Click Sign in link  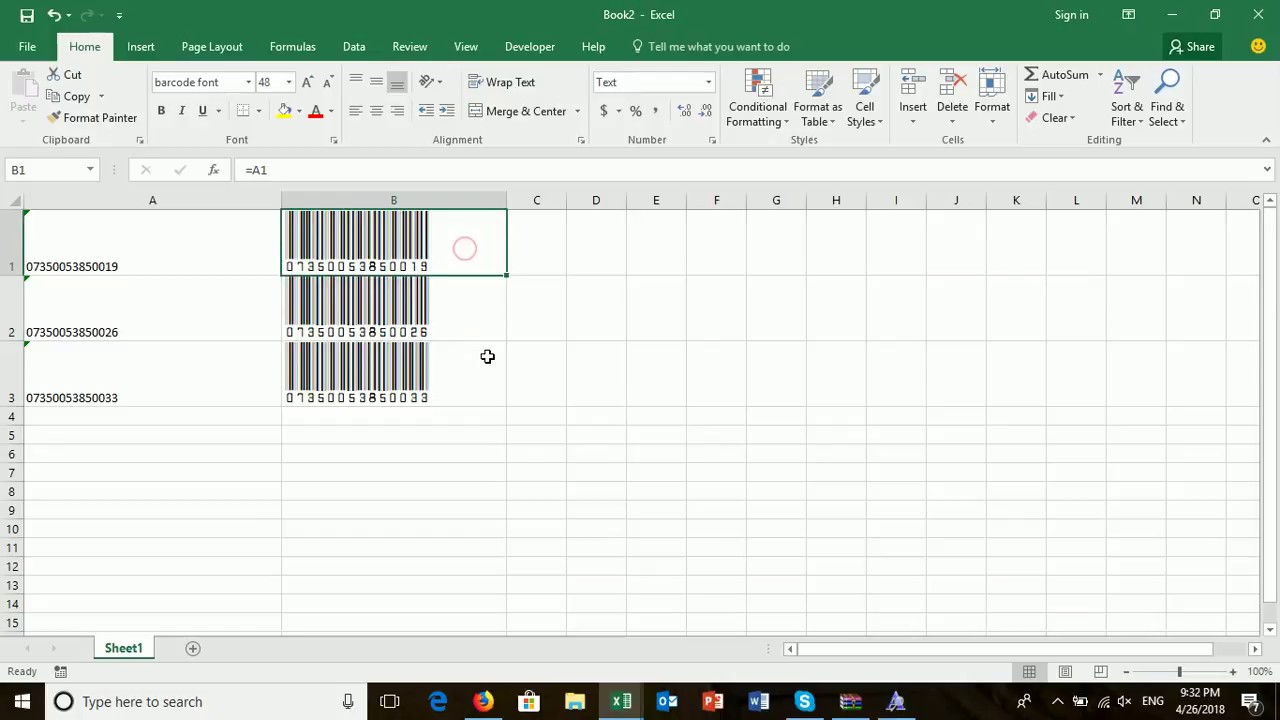coord(1071,15)
